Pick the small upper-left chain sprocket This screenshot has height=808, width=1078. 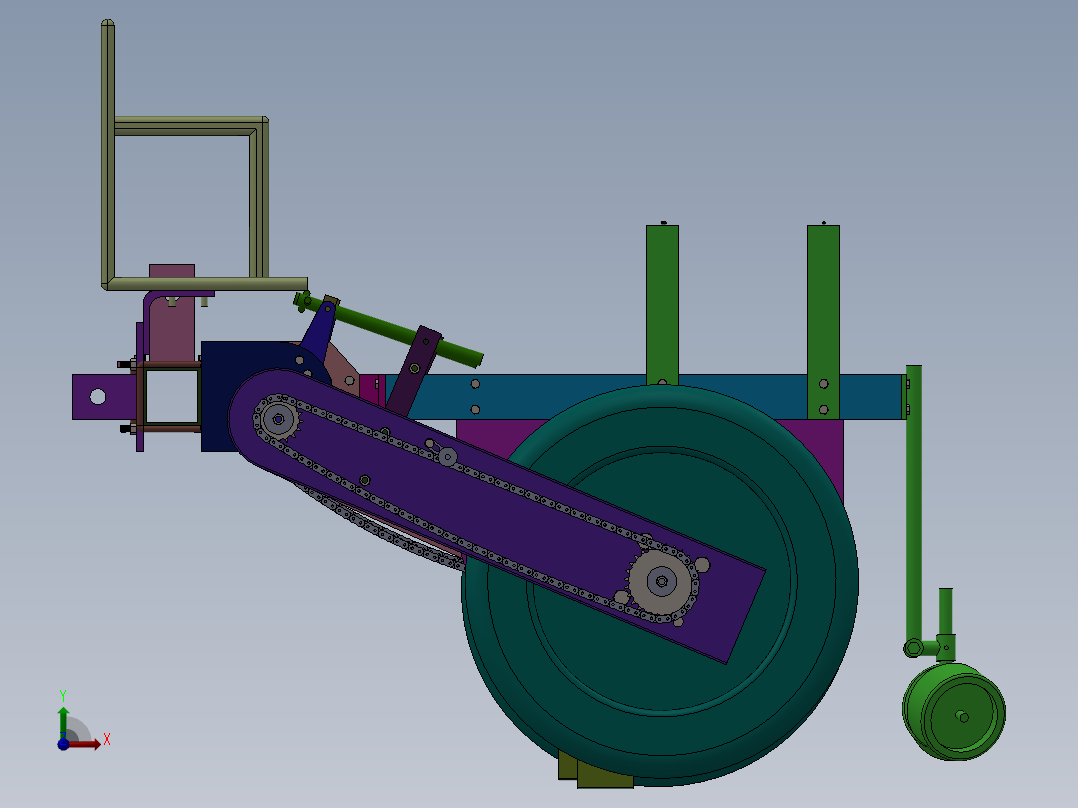point(278,419)
